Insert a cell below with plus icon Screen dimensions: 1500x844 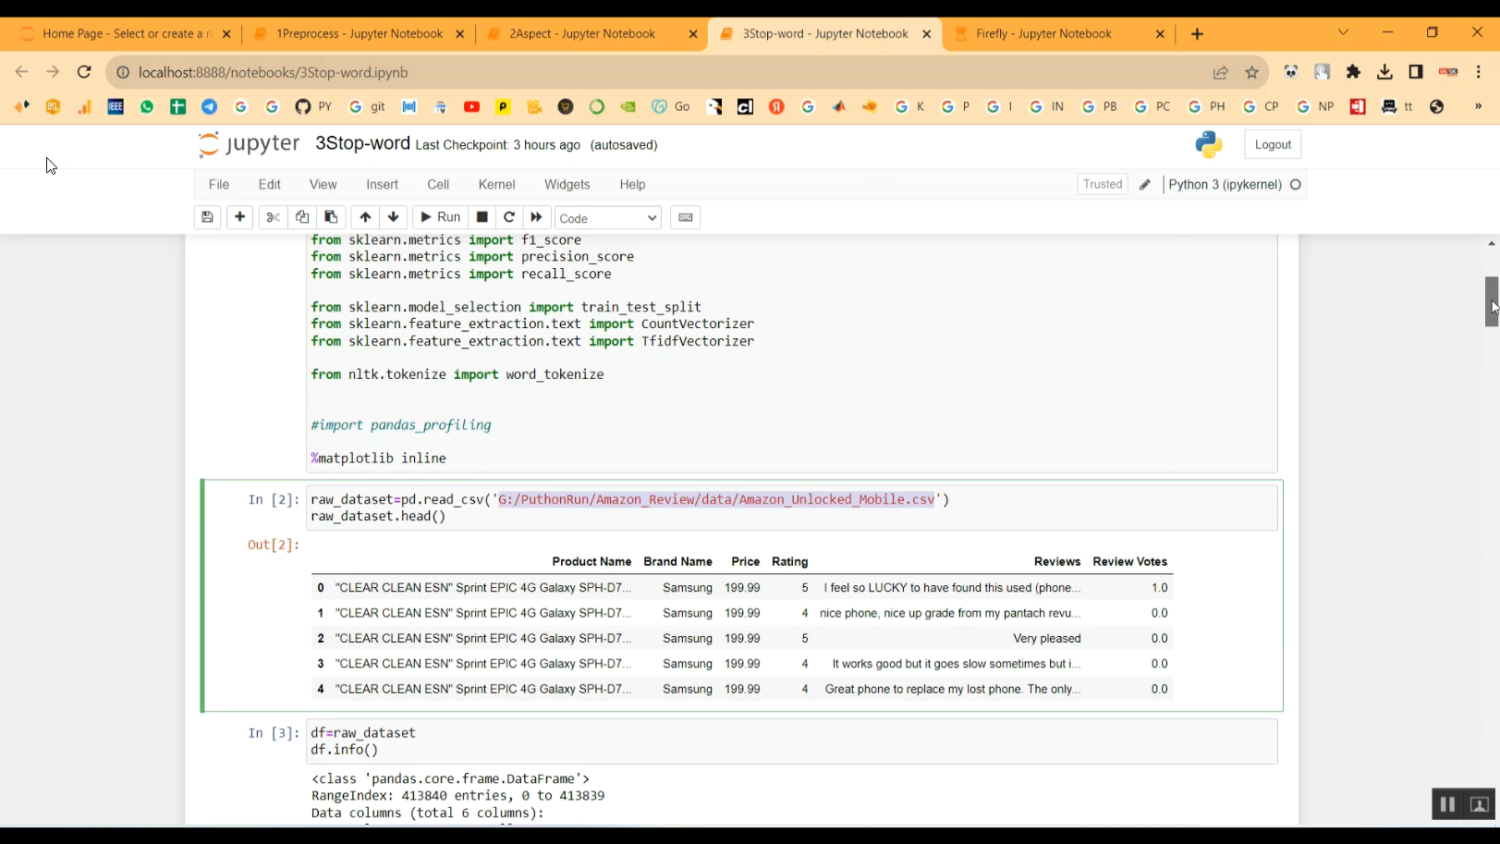[x=240, y=217]
